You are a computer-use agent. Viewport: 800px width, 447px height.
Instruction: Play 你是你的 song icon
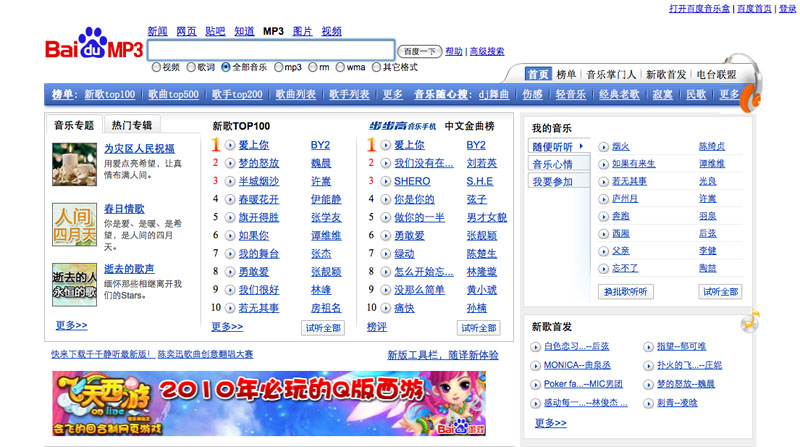coord(386,200)
